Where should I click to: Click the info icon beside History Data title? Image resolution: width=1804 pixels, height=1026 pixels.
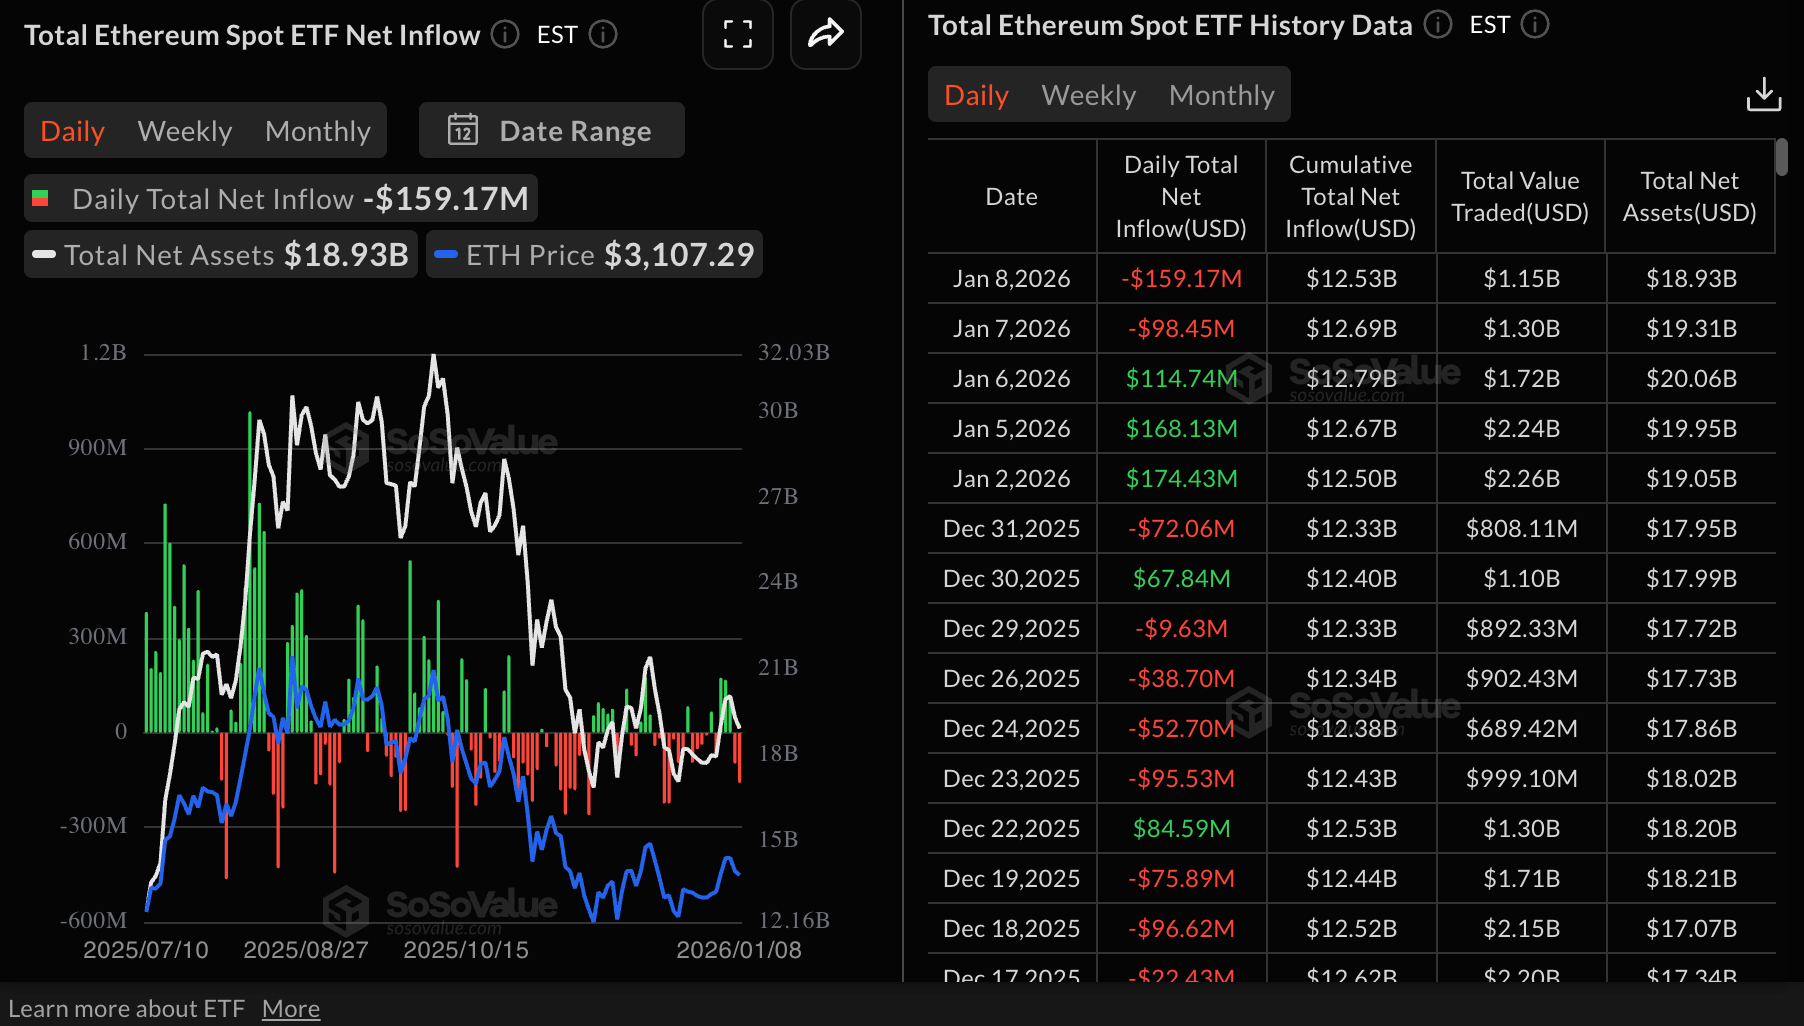tap(1437, 25)
